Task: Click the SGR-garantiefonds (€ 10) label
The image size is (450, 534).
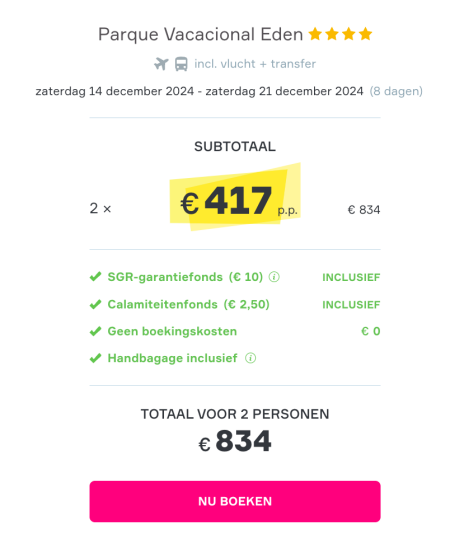Action: pyautogui.click(x=185, y=277)
